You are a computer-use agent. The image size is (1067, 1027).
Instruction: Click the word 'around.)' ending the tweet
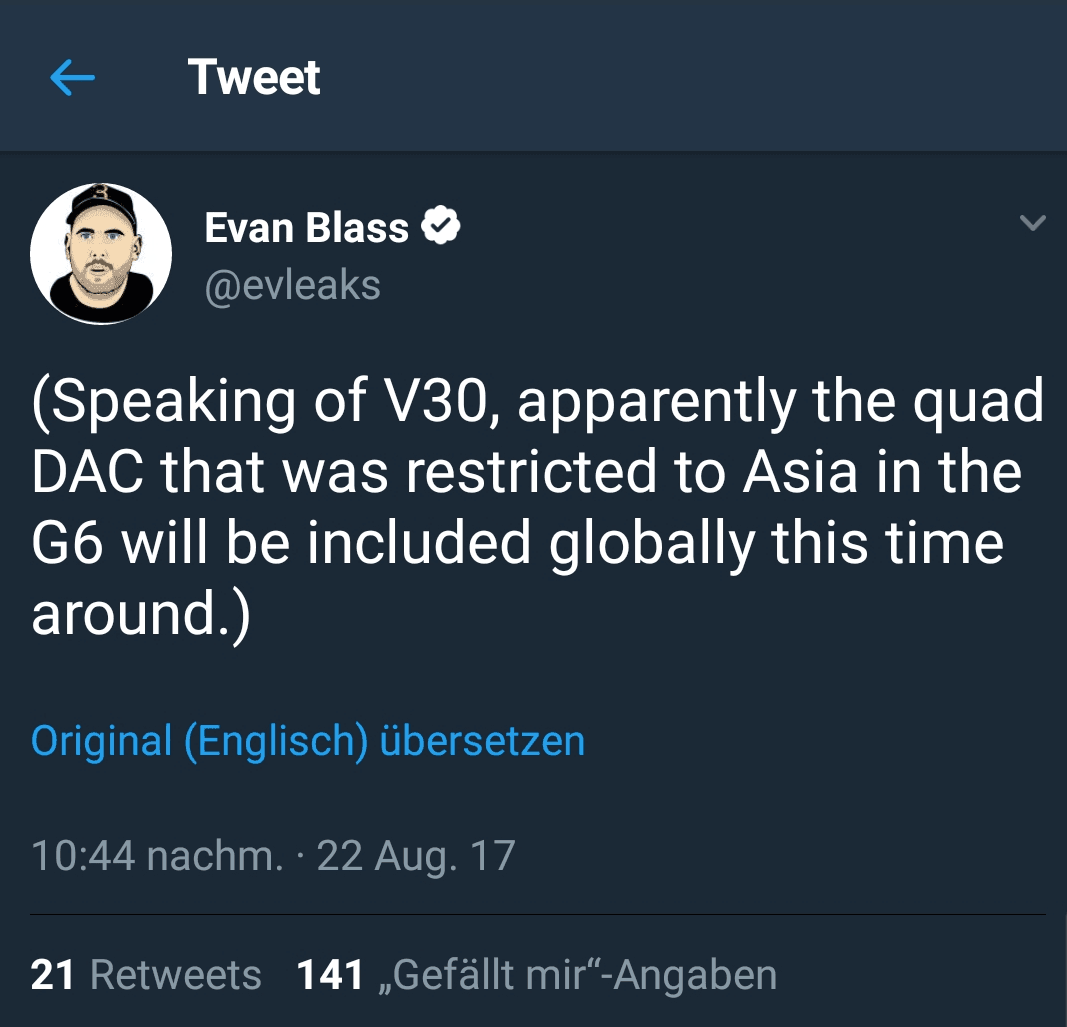tap(141, 615)
